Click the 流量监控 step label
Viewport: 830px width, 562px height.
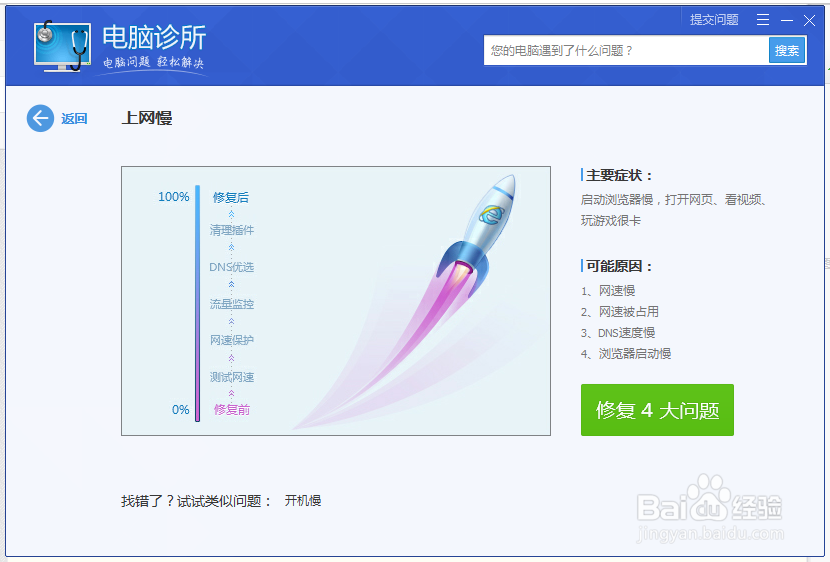[232, 304]
